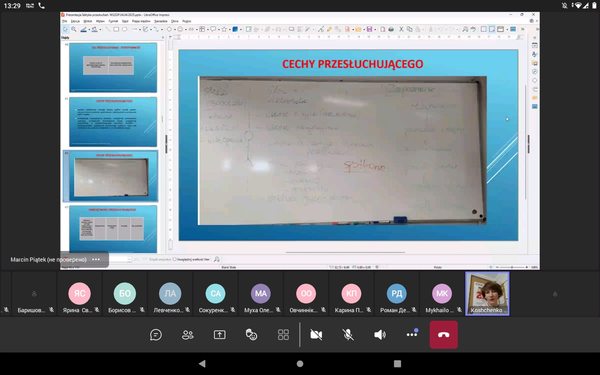Image resolution: width=600 pixels, height=375 pixels.
Task: Toggle the speaker audio output
Action: point(380,335)
